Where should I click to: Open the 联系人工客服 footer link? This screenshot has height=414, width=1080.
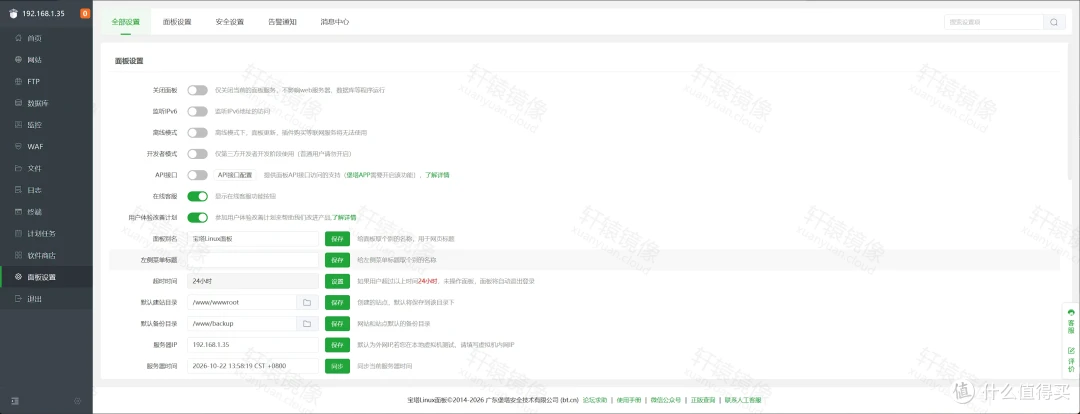(x=742, y=400)
